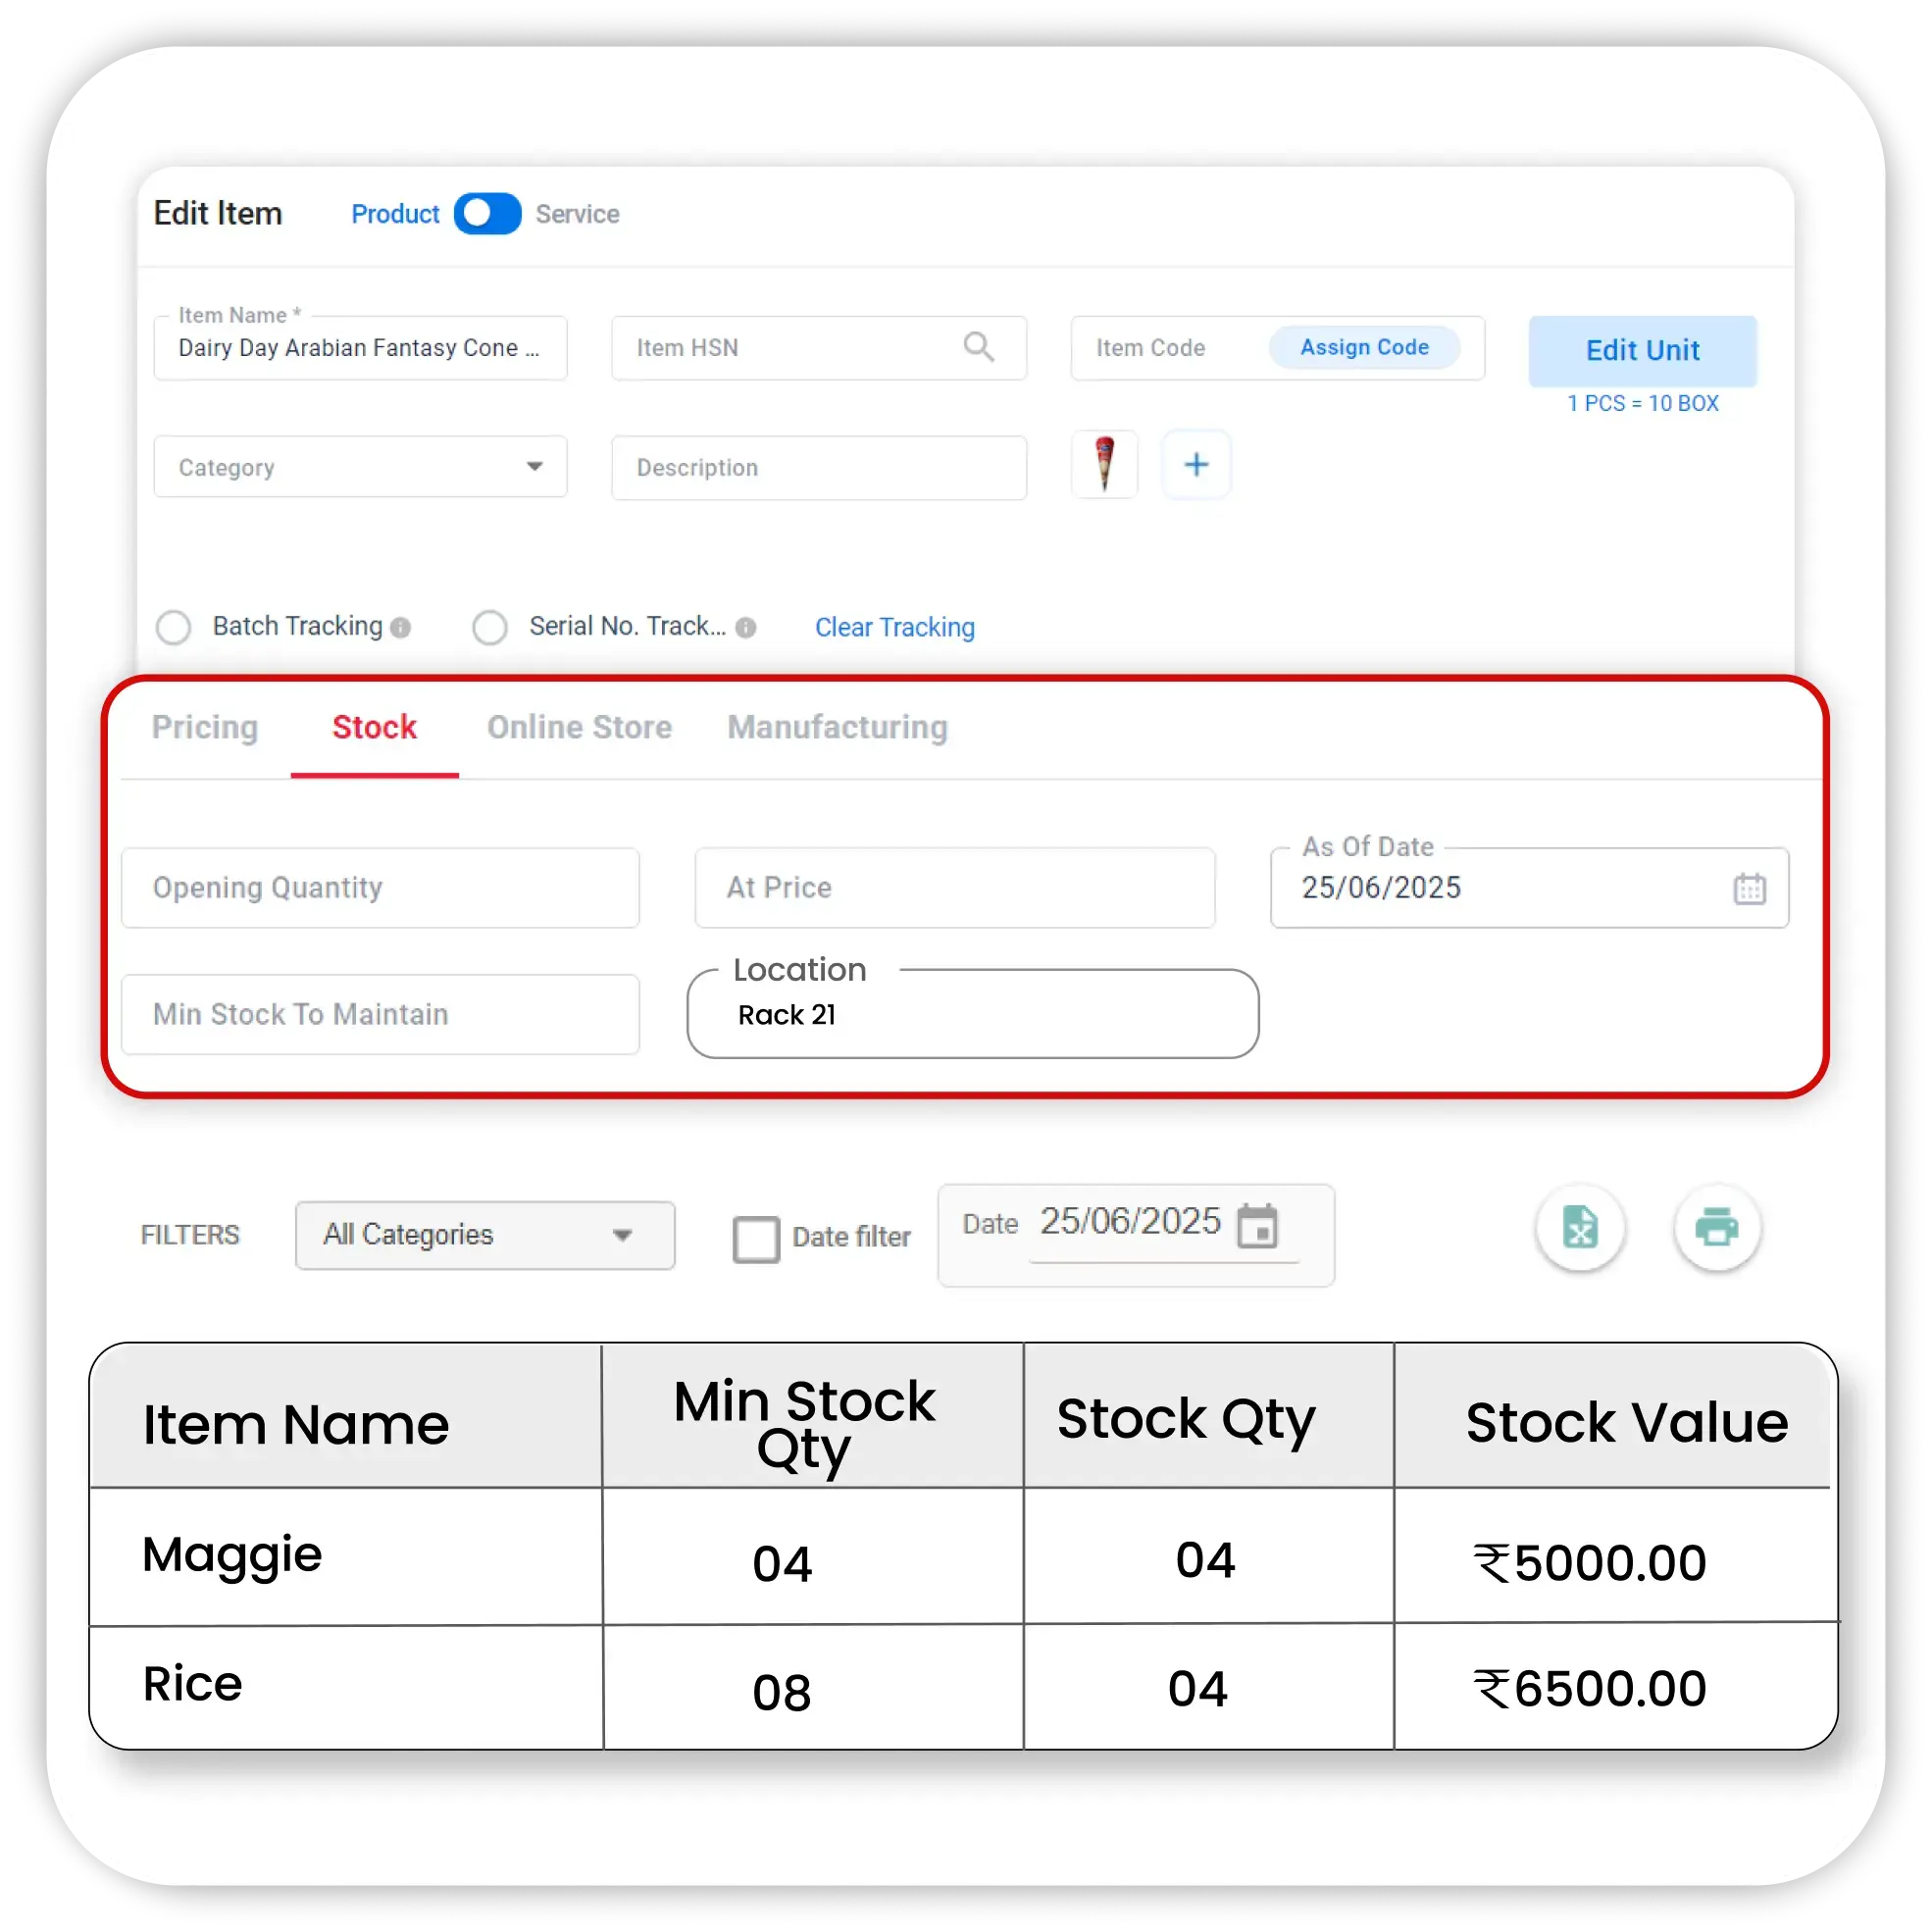1932x1932 pixels.
Task: Select the Batch Tracking radio button
Action: point(173,627)
